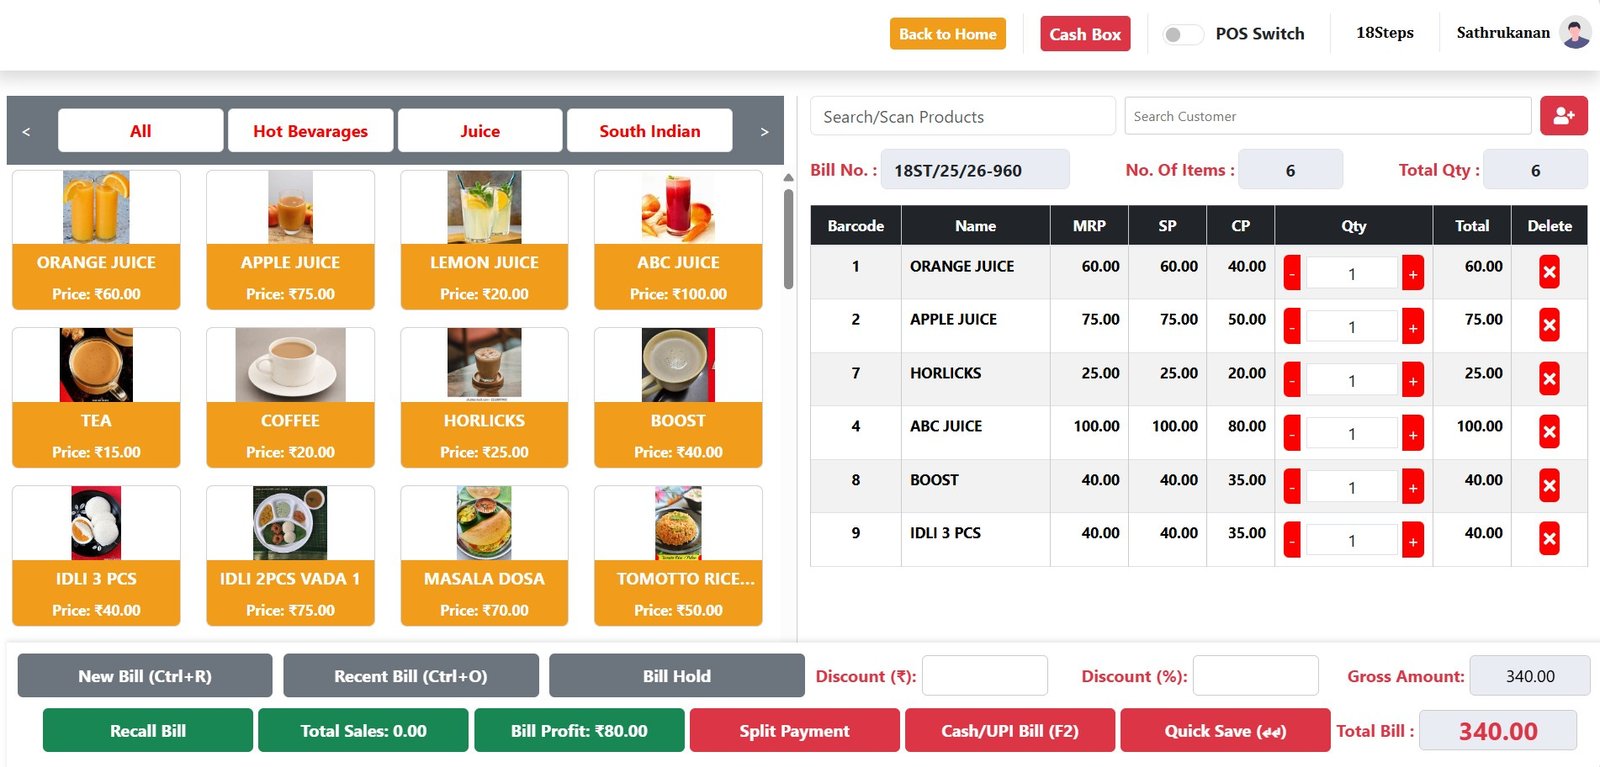Open the Sathrukanan user avatar
Image resolution: width=1600 pixels, height=767 pixels.
(x=1575, y=33)
